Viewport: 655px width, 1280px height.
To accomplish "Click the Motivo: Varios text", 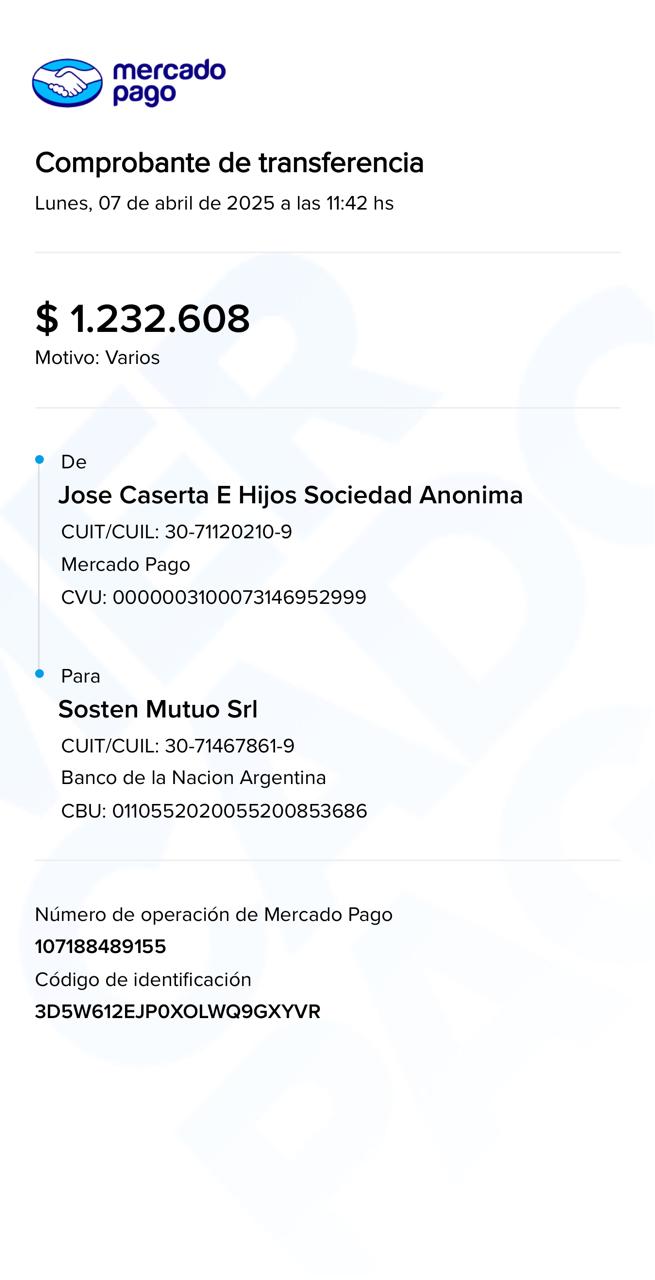I will tap(97, 357).
